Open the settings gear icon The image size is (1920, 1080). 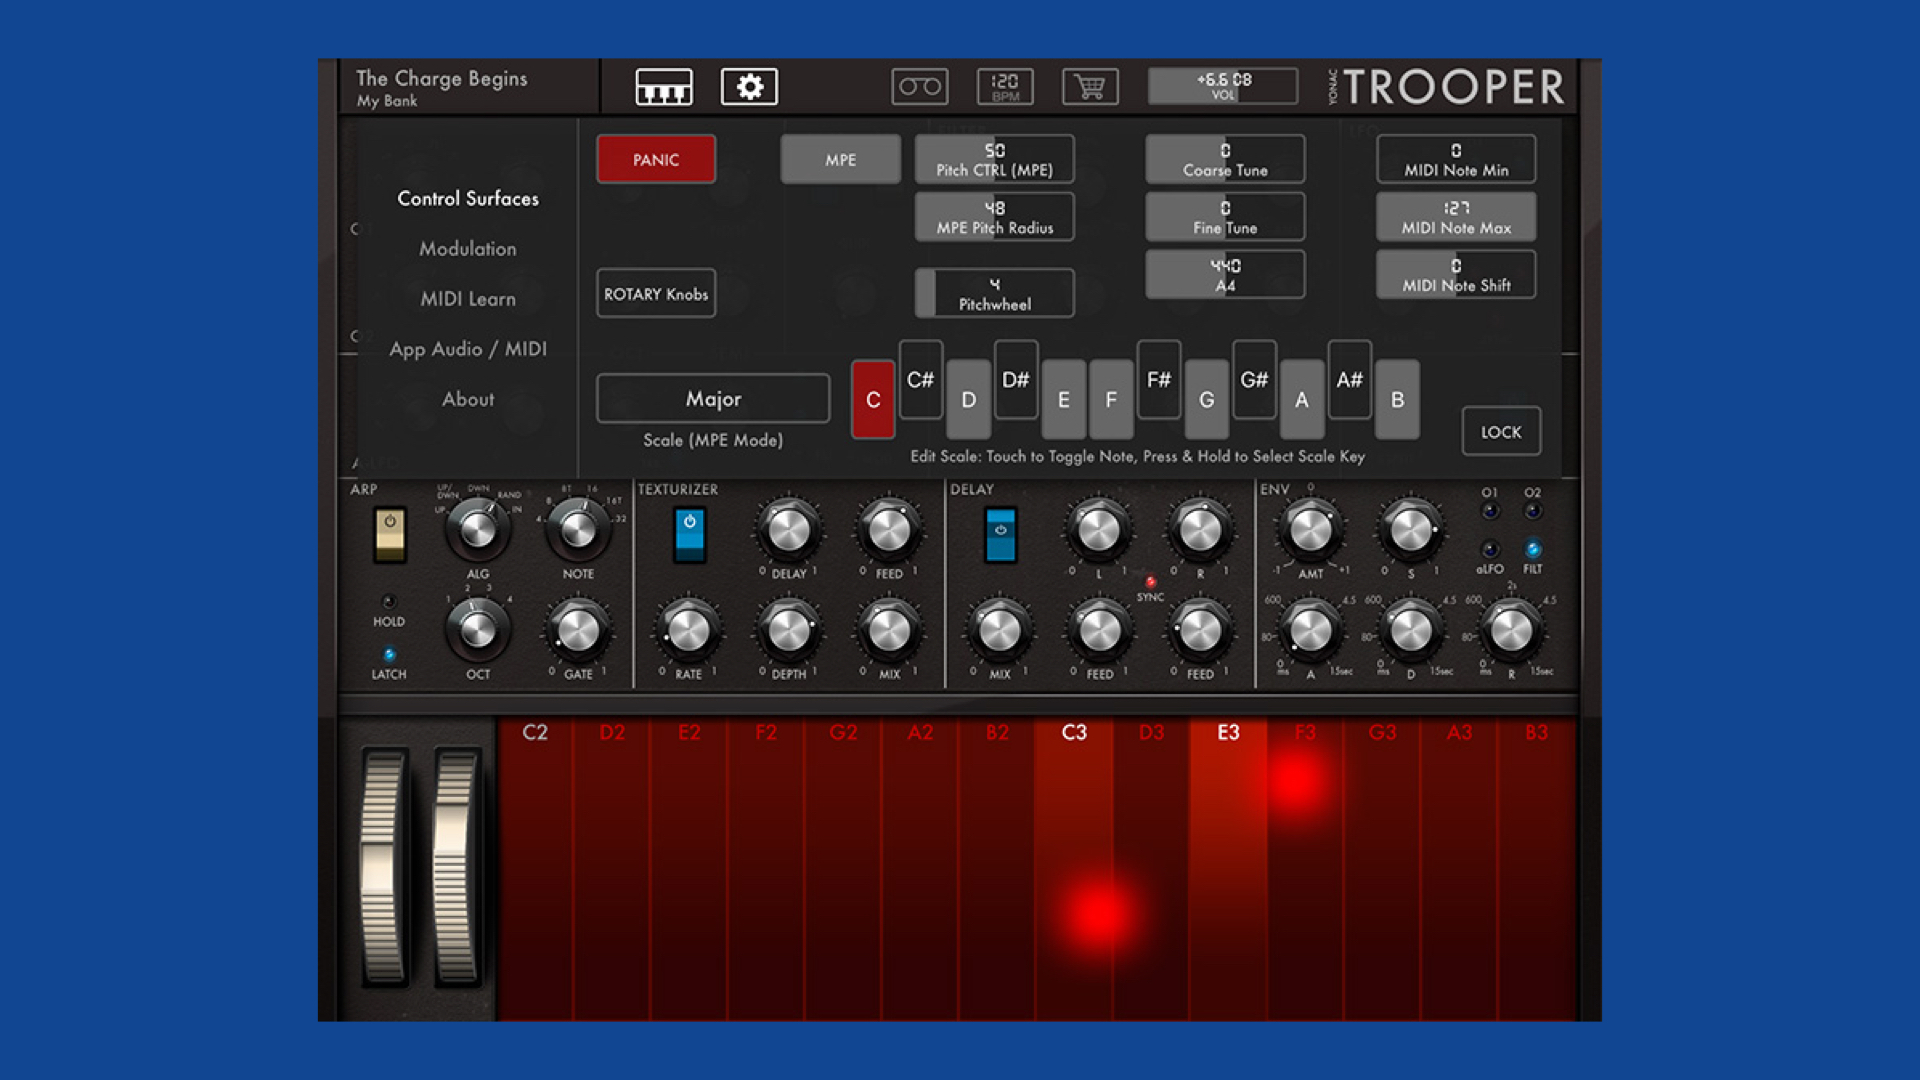click(749, 87)
